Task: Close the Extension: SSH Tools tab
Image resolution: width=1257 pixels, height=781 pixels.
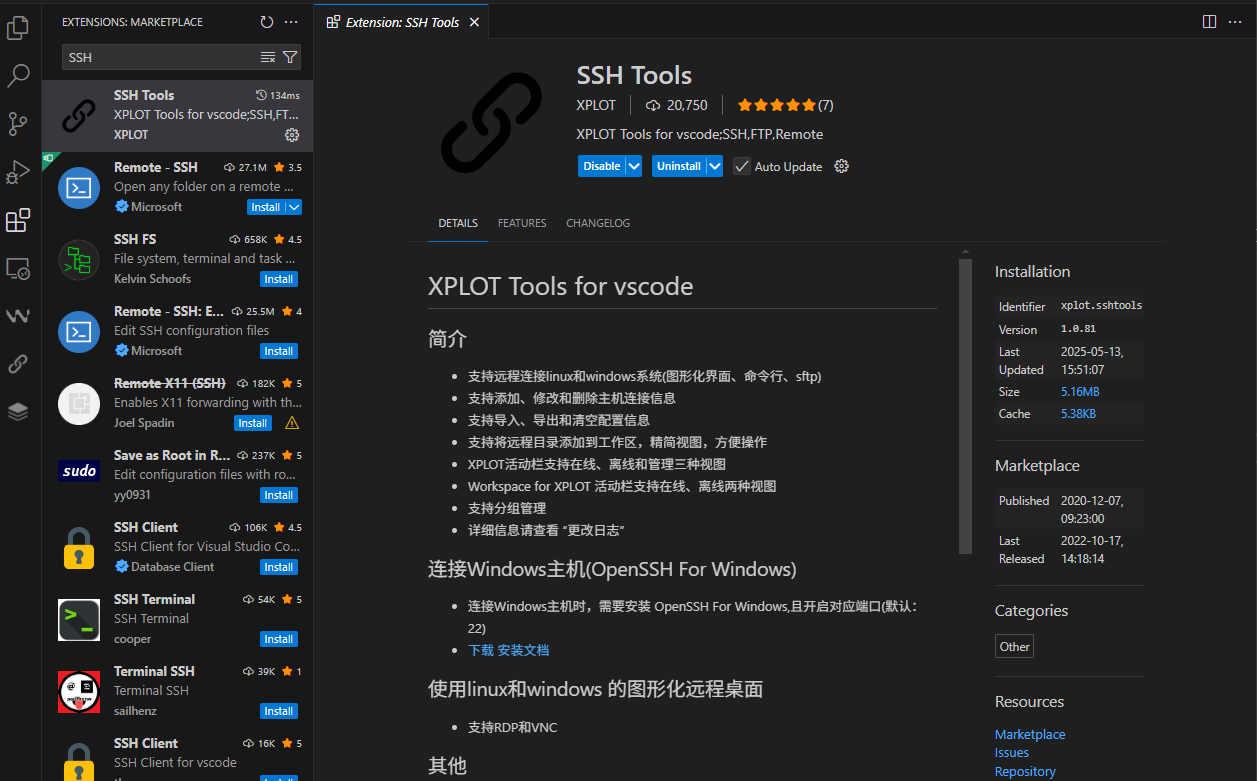Action: coord(474,22)
